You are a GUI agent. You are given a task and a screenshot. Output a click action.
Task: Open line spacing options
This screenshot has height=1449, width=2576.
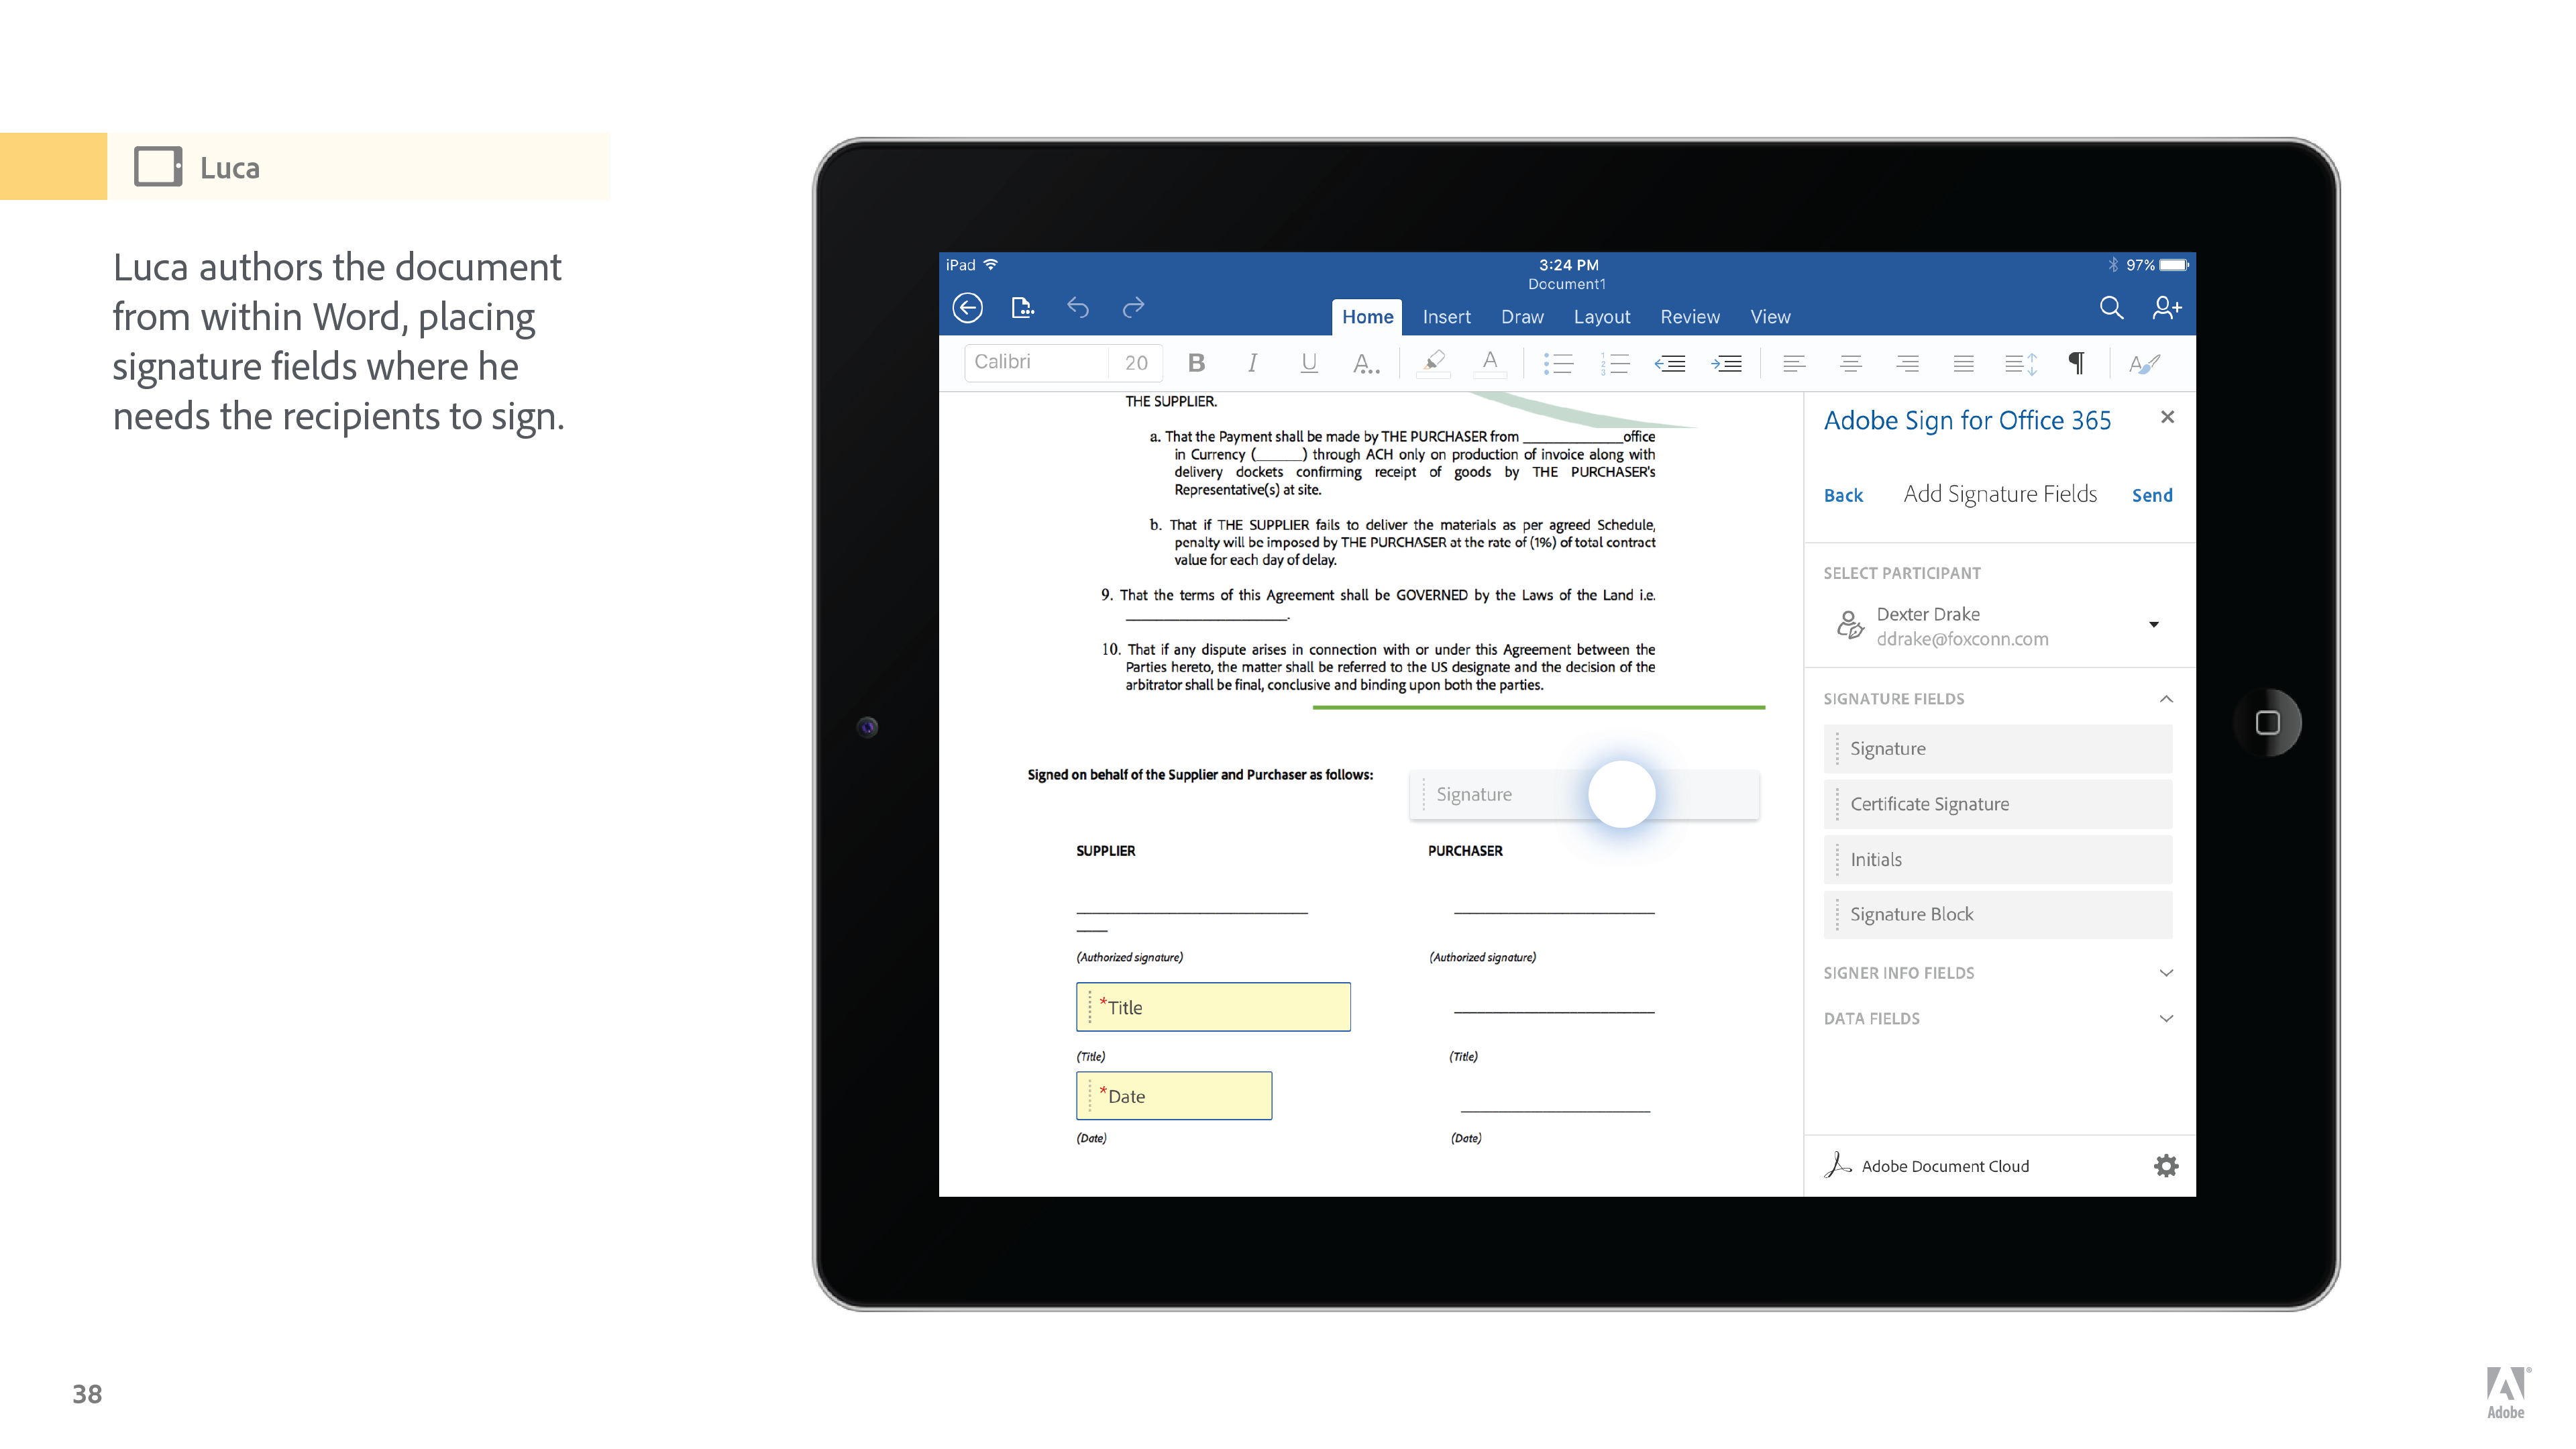pyautogui.click(x=2021, y=363)
